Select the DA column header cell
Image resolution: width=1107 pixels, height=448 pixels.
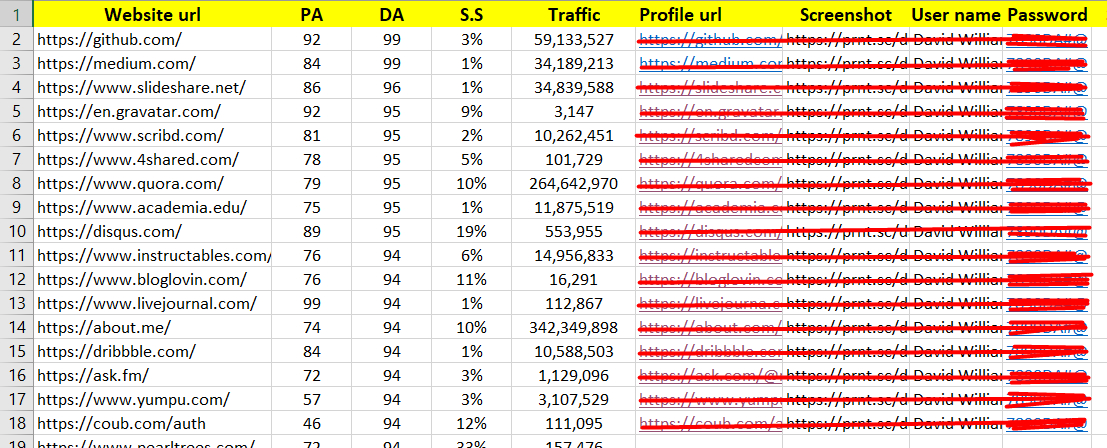point(392,14)
